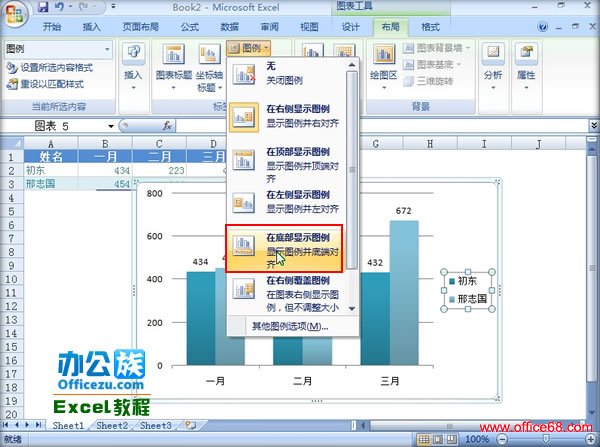Click the 三维旋转 3D rotation icon

409,81
